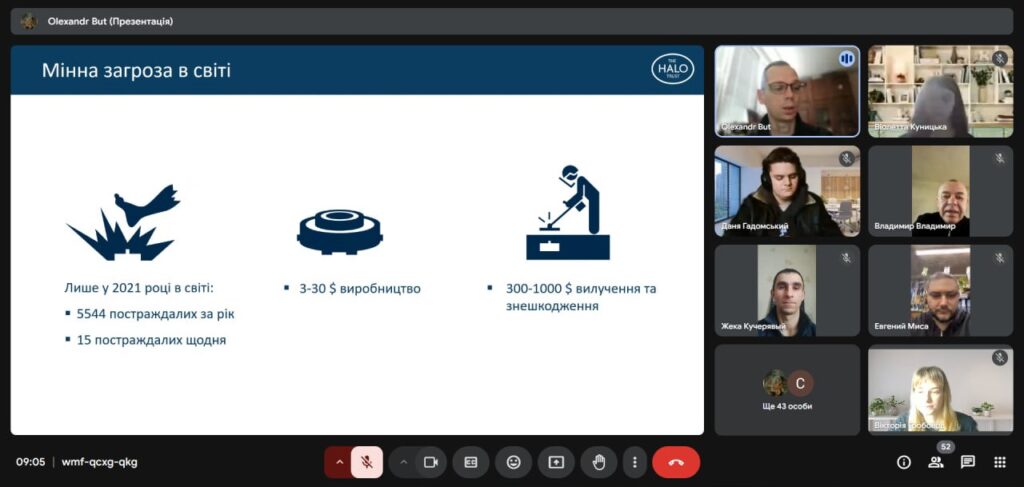Click the wmf-qcxg-qkg meeting code
This screenshot has height=487, width=1024.
click(100, 462)
